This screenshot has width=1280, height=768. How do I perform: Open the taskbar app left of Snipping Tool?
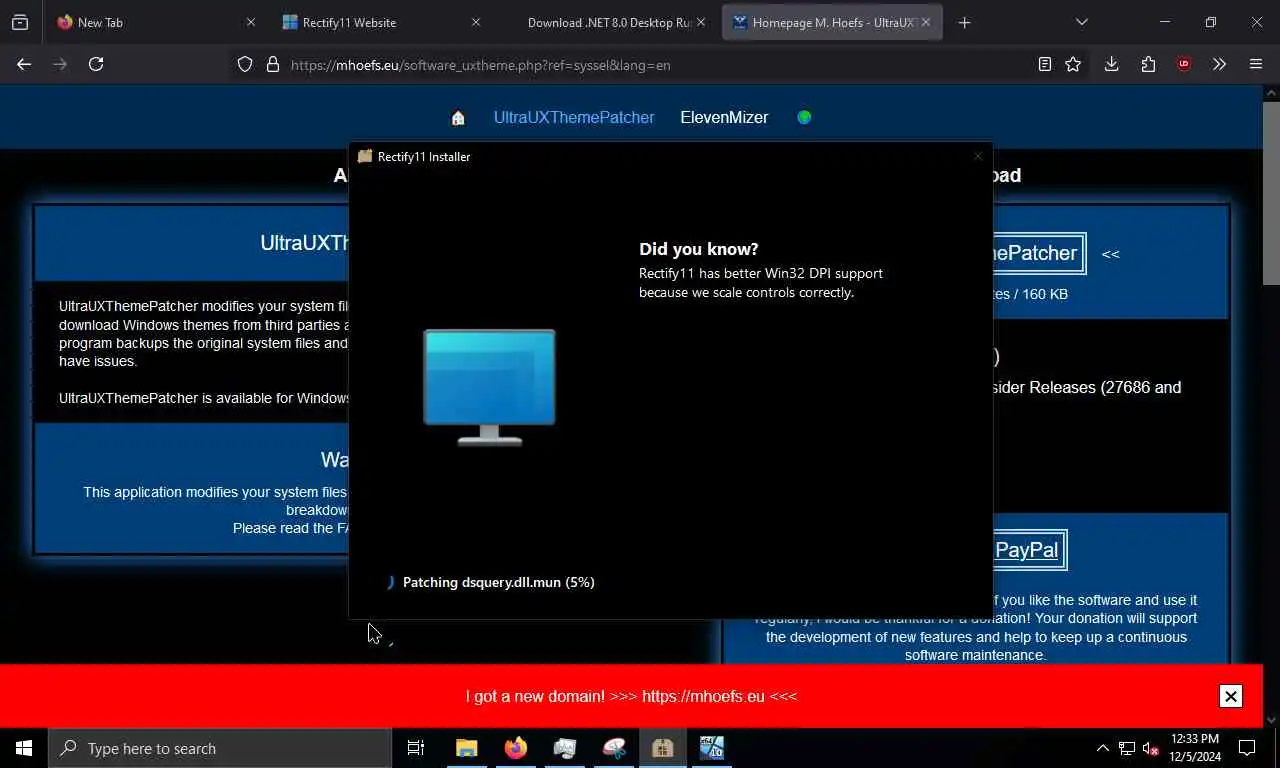pyautogui.click(x=565, y=748)
